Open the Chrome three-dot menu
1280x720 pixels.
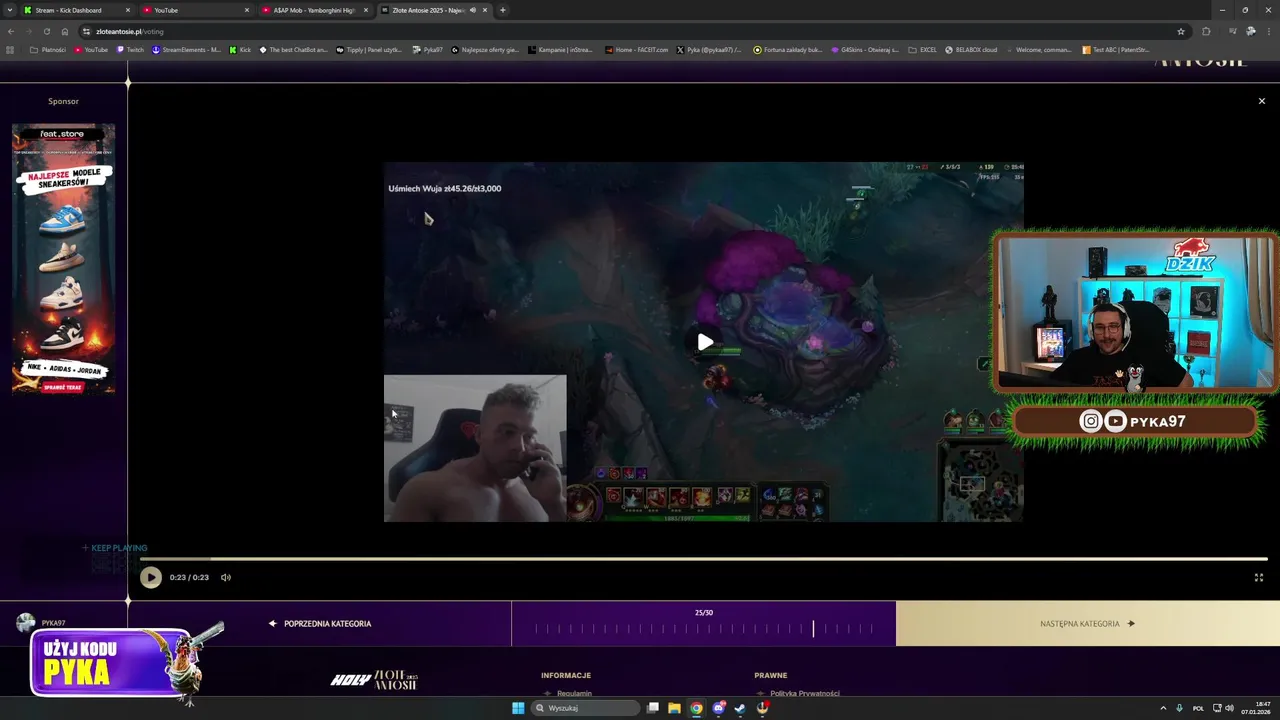tap(1267, 31)
